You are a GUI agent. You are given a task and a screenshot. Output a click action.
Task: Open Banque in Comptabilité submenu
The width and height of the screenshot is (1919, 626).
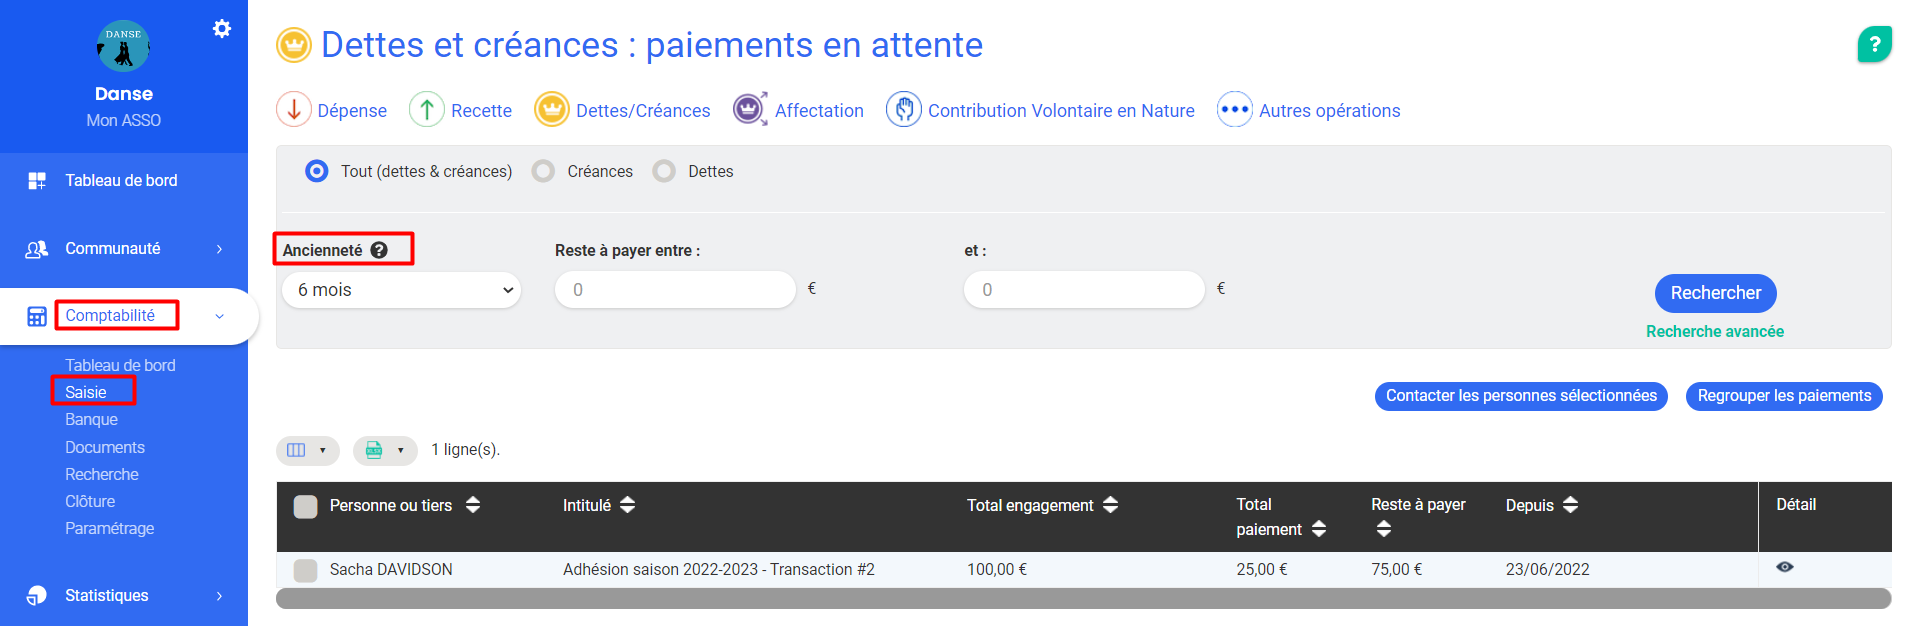click(x=91, y=419)
